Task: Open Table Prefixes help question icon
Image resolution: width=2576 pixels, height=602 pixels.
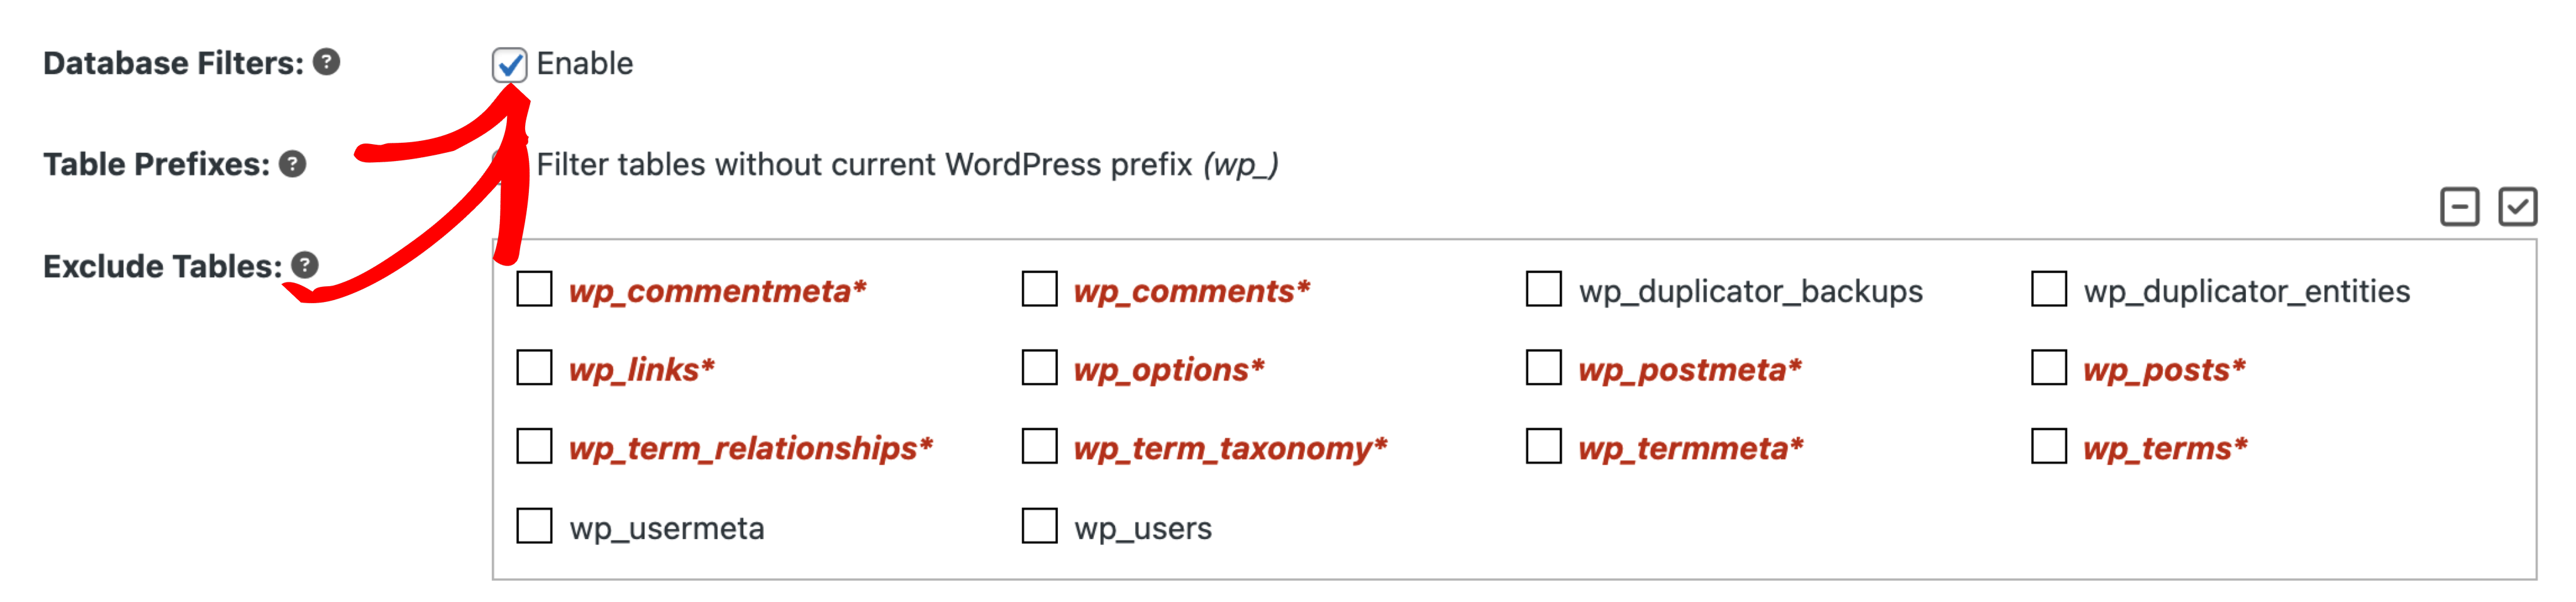Action: 292,164
